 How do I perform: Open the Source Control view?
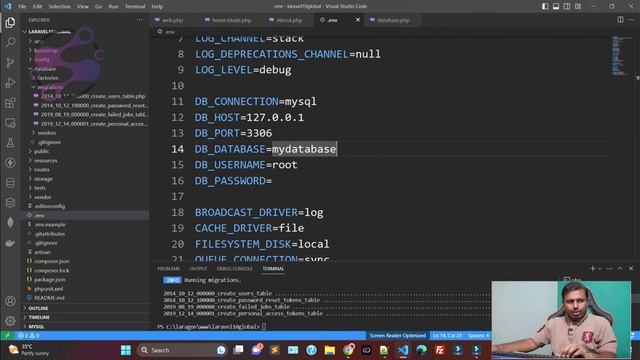10,62
